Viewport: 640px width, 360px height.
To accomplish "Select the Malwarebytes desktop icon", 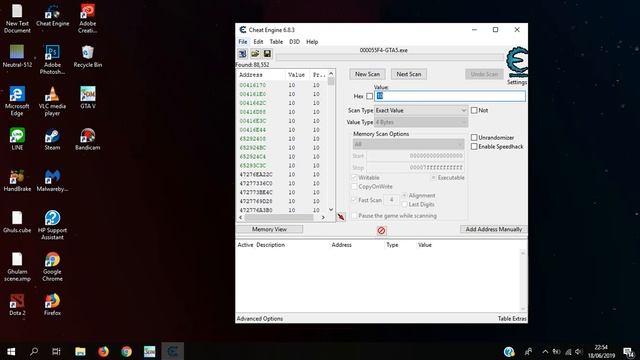I will 52,181.
